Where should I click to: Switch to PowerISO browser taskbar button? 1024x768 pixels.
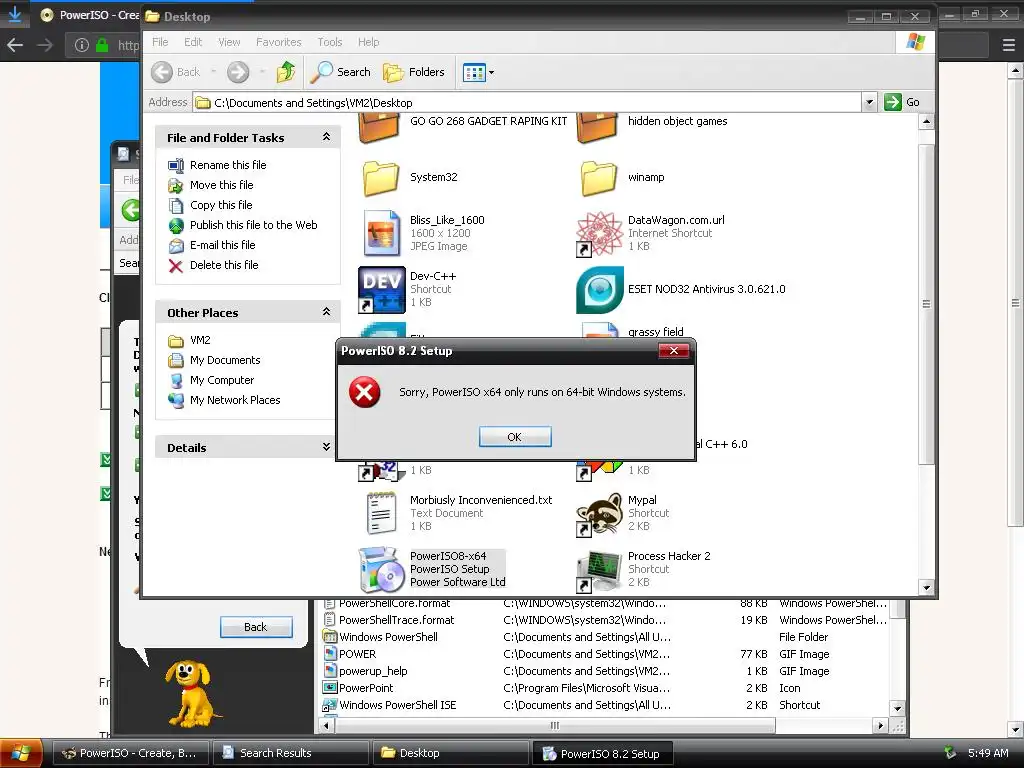(131, 753)
